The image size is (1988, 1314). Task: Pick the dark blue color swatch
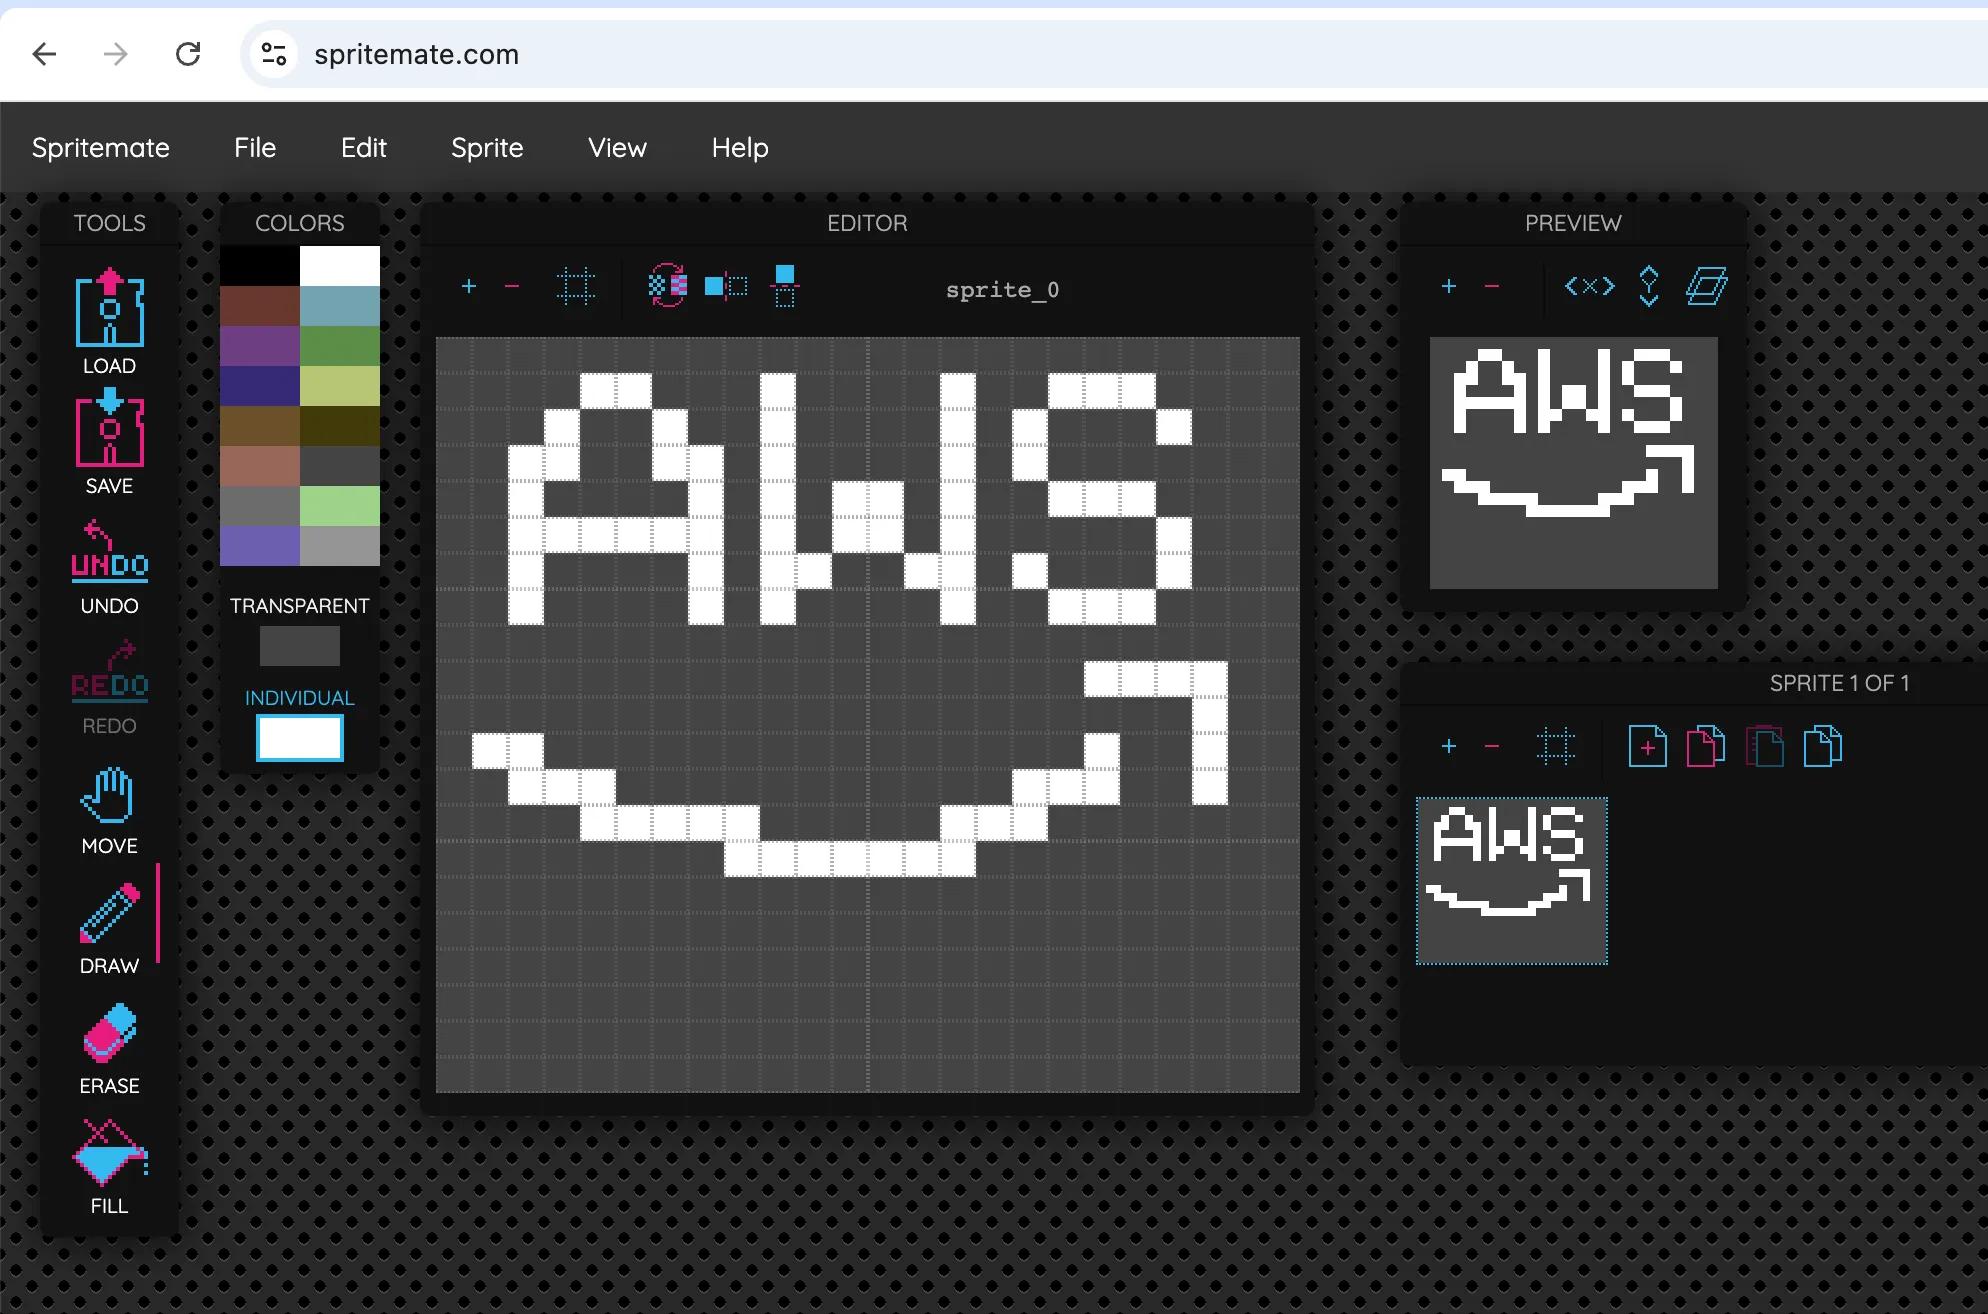tap(260, 386)
